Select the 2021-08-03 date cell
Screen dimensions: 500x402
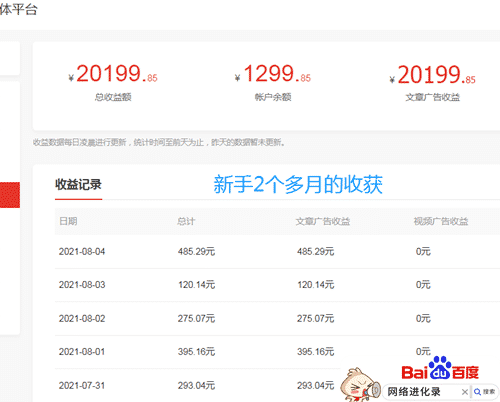point(82,285)
